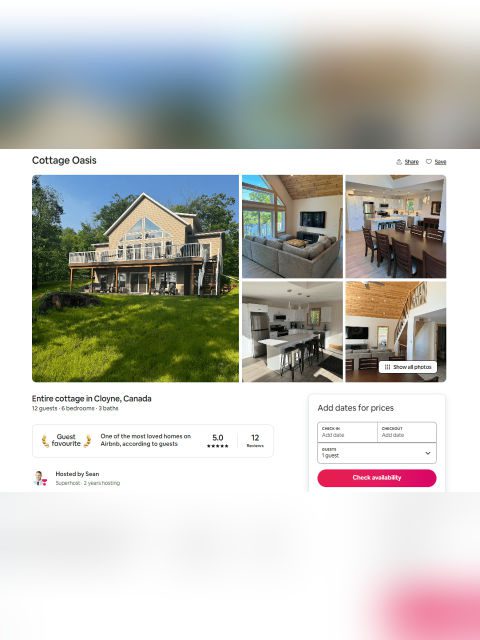Click the Superhost badge on avatar
Viewport: 480px width, 640px height.
[x=44, y=482]
